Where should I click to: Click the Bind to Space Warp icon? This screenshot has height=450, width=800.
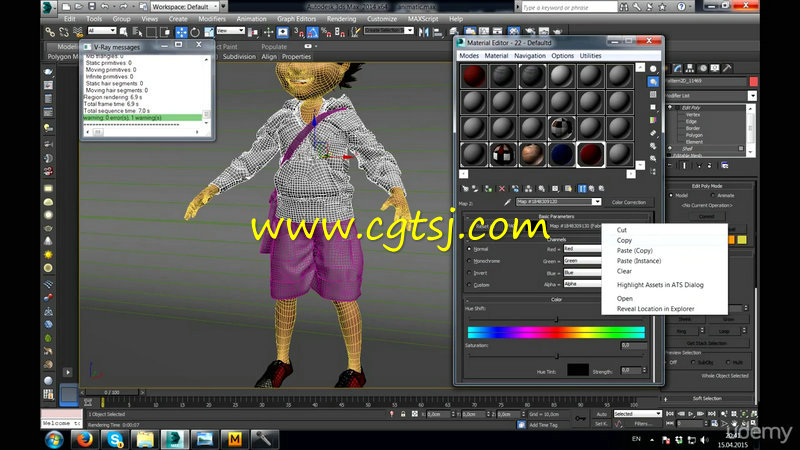pos(78,32)
